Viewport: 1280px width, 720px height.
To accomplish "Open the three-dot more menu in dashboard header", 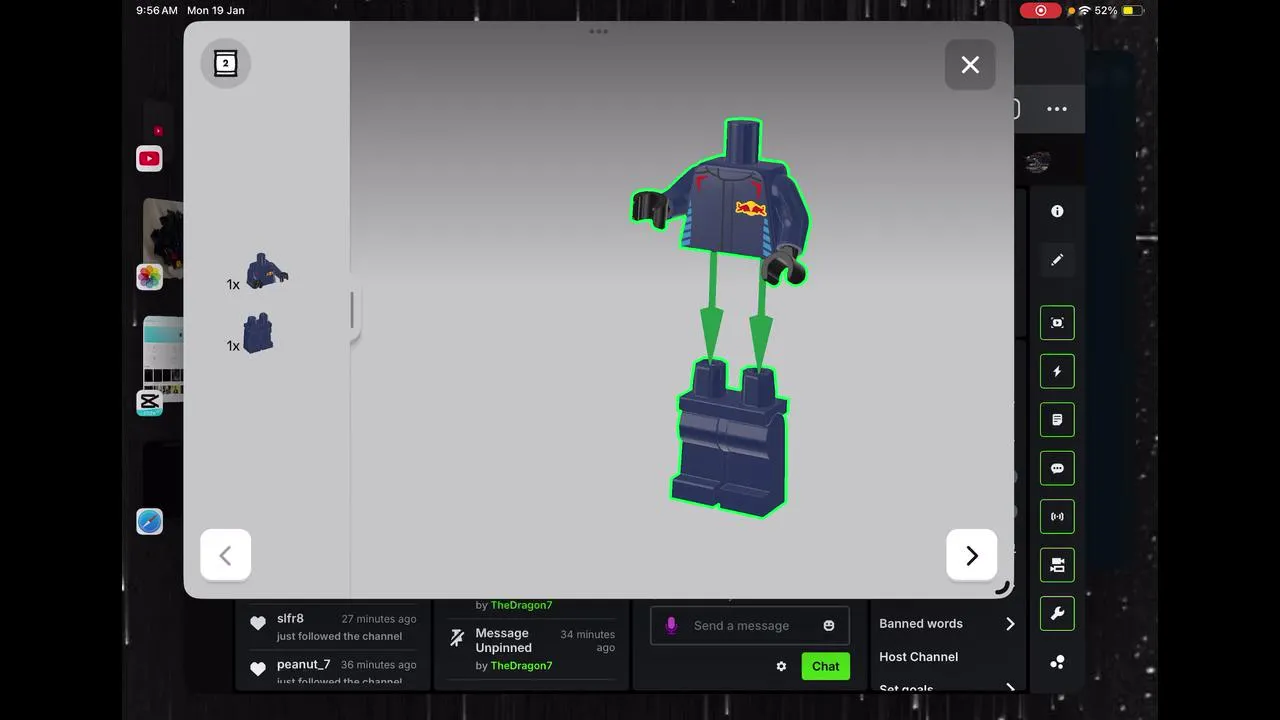I will [x=1057, y=109].
